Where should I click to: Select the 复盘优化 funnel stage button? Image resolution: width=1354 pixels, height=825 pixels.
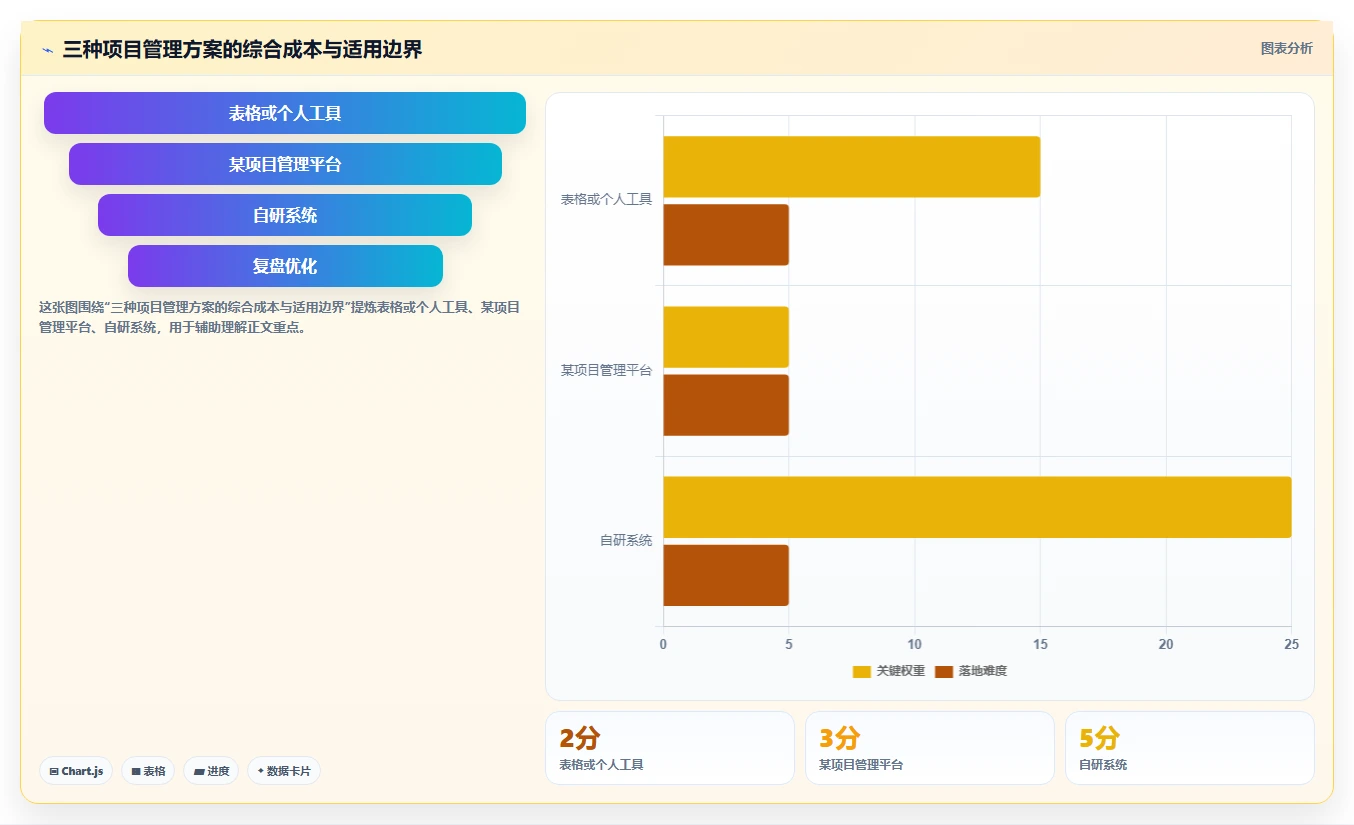285,266
